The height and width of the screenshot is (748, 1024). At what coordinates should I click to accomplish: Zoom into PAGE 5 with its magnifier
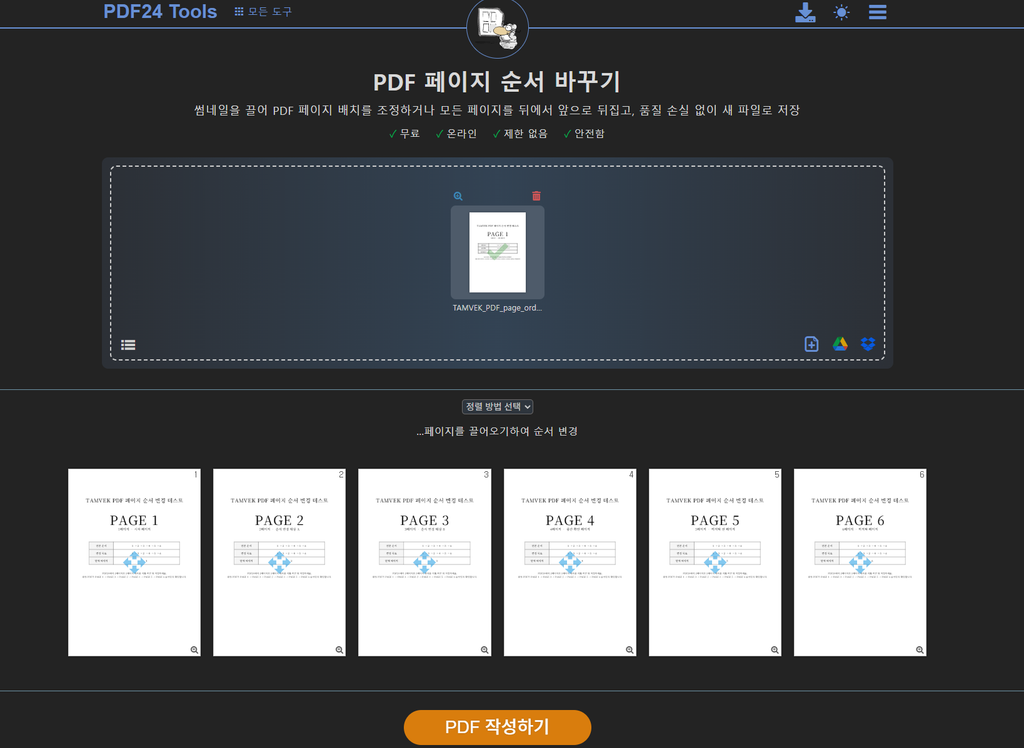point(775,650)
